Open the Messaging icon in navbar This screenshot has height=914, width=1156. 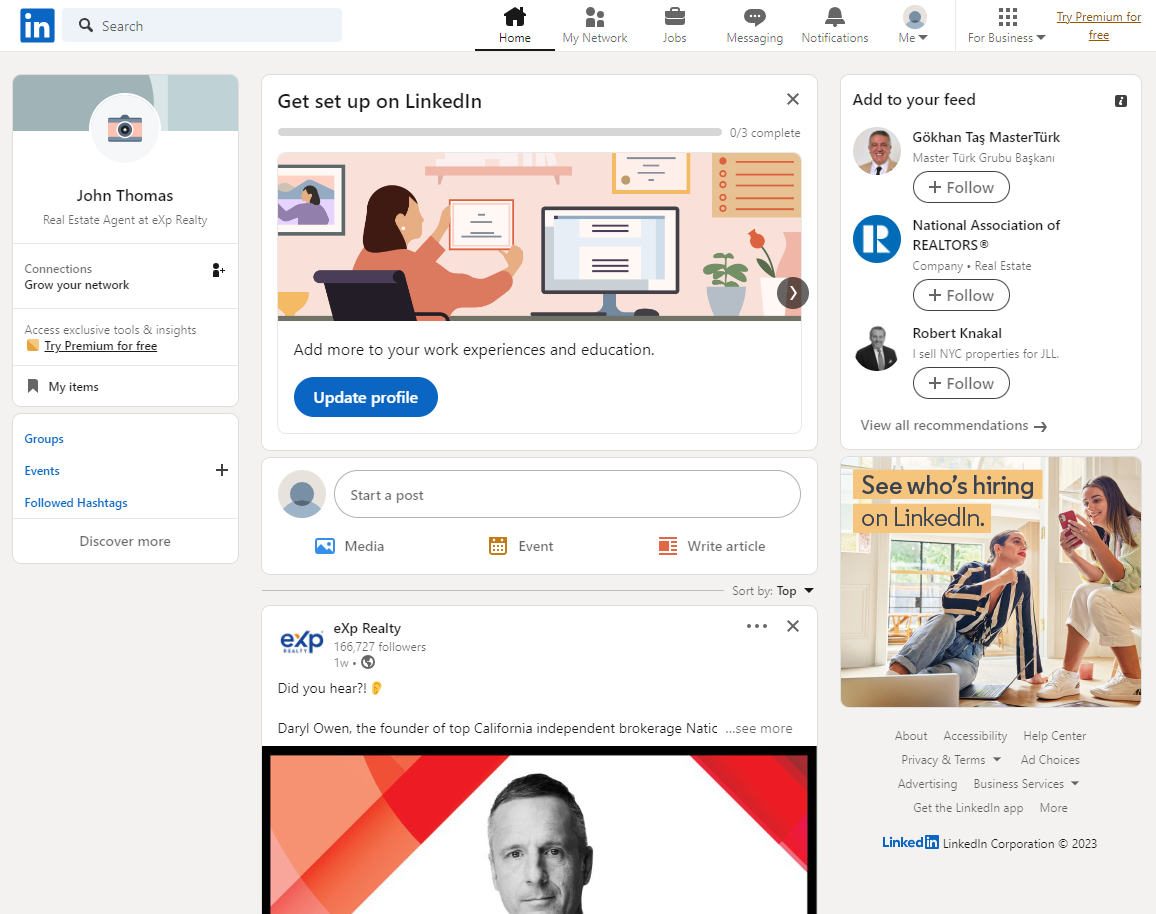pyautogui.click(x=754, y=18)
